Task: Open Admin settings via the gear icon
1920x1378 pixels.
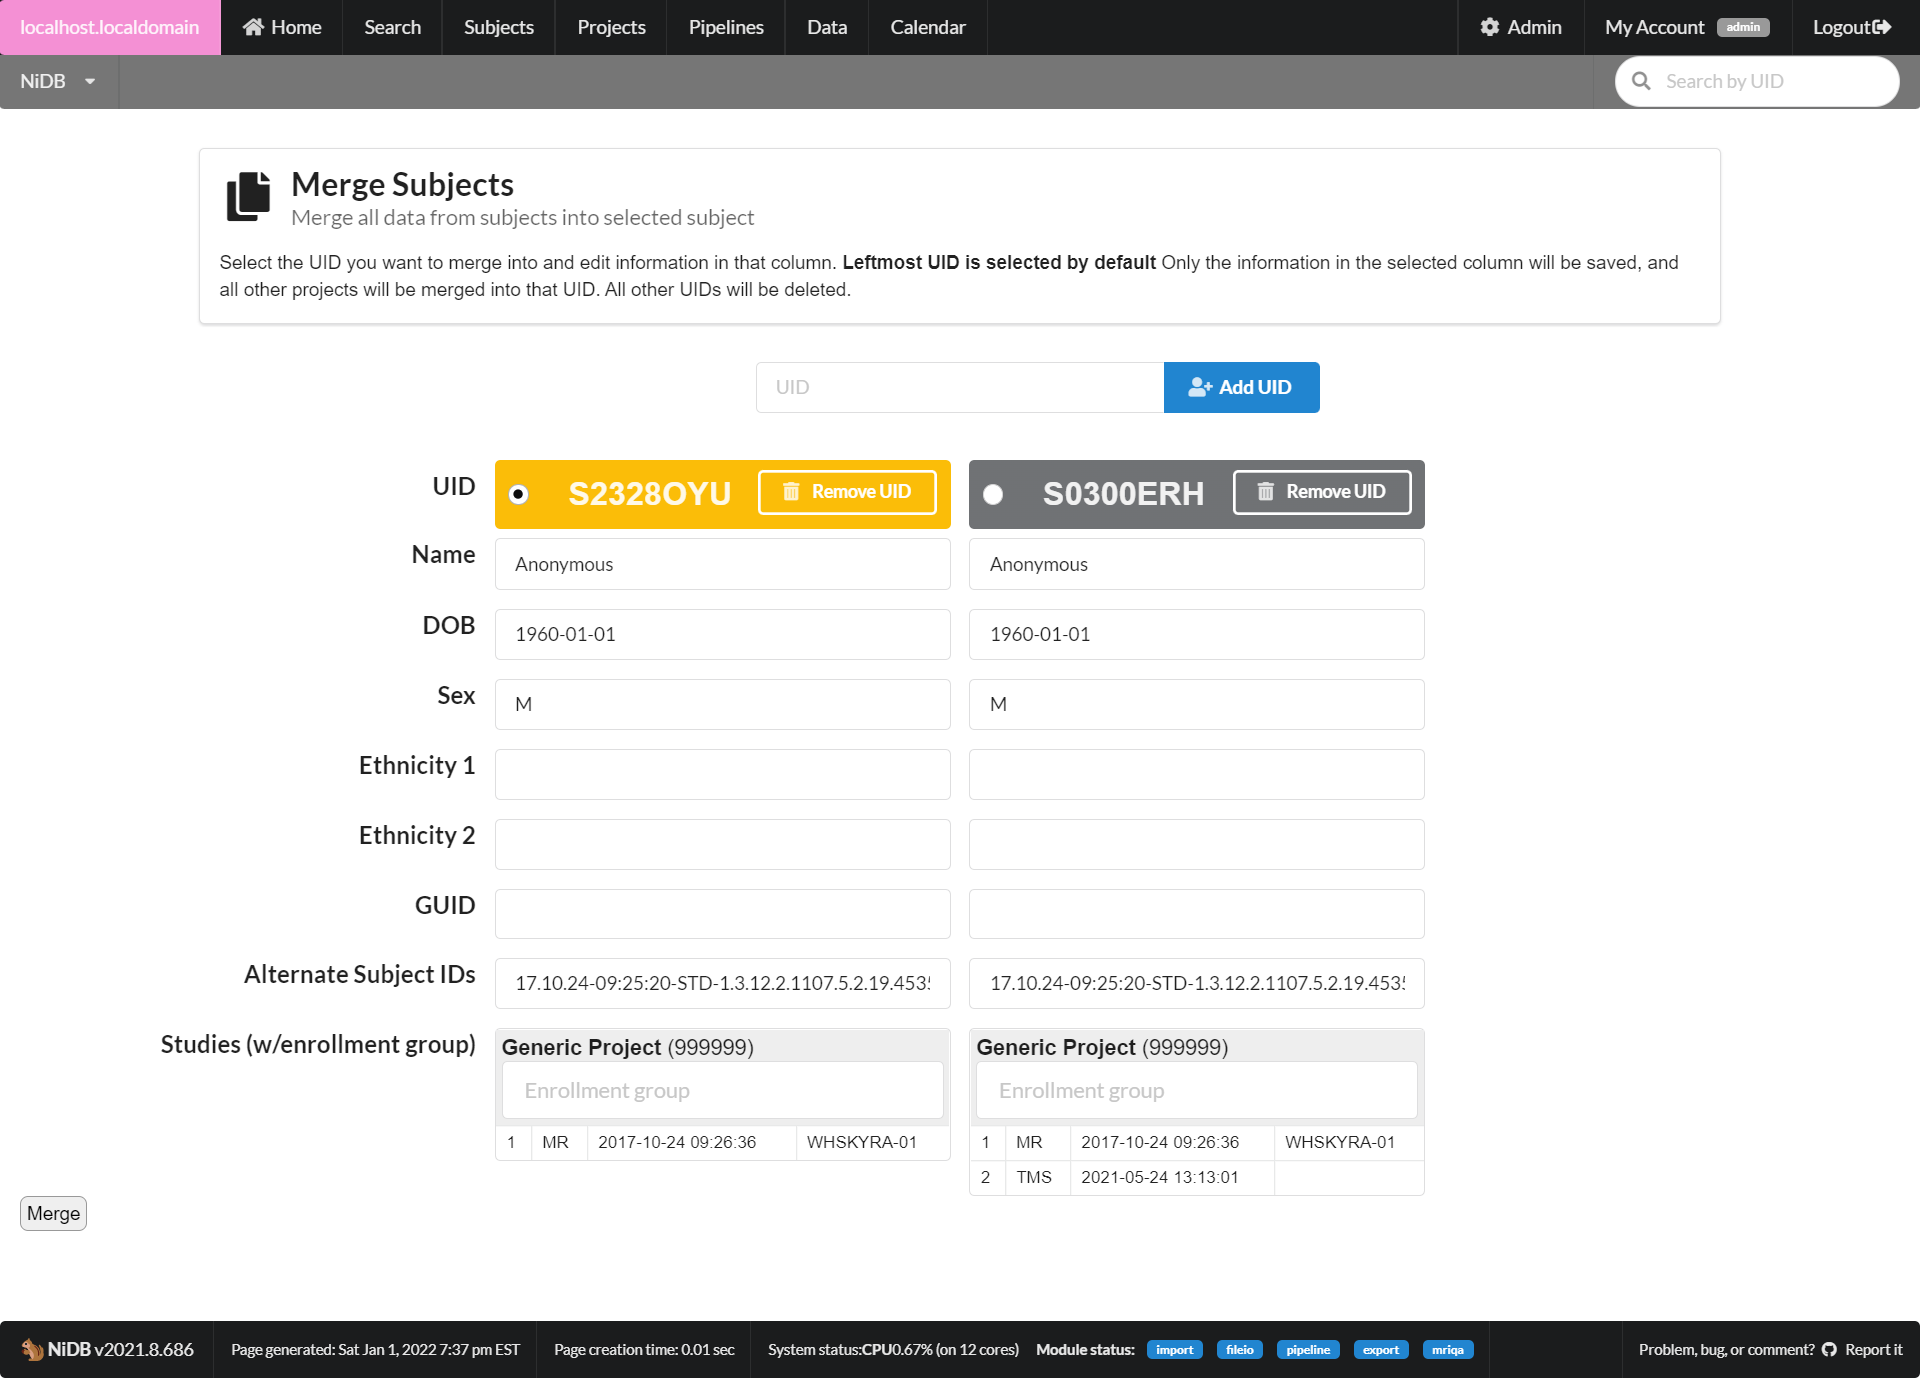Action: pos(1490,27)
